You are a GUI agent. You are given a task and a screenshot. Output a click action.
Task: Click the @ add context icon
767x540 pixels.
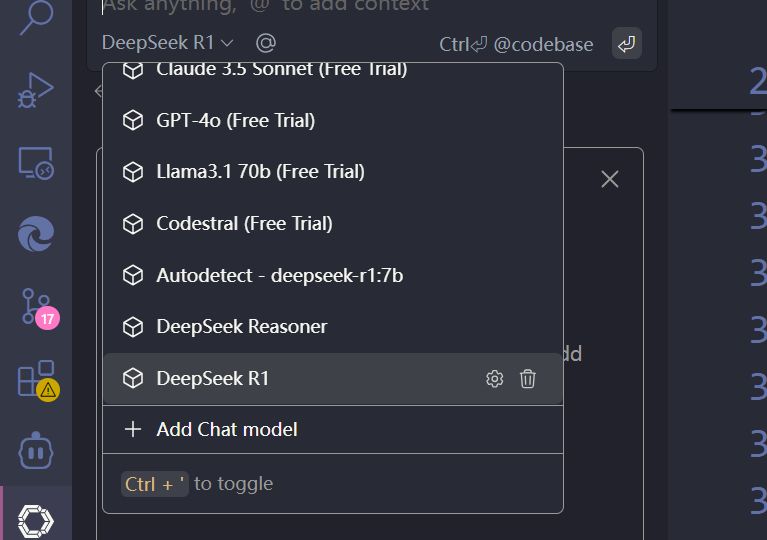click(265, 43)
